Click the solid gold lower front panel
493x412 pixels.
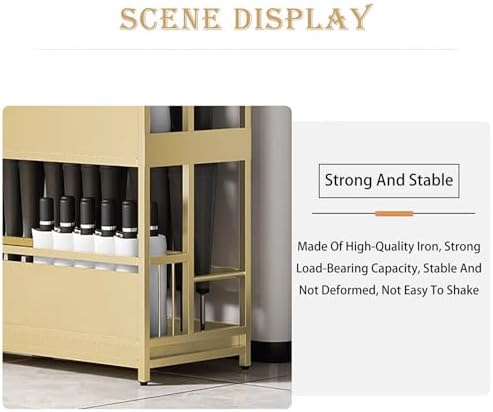coord(72,312)
